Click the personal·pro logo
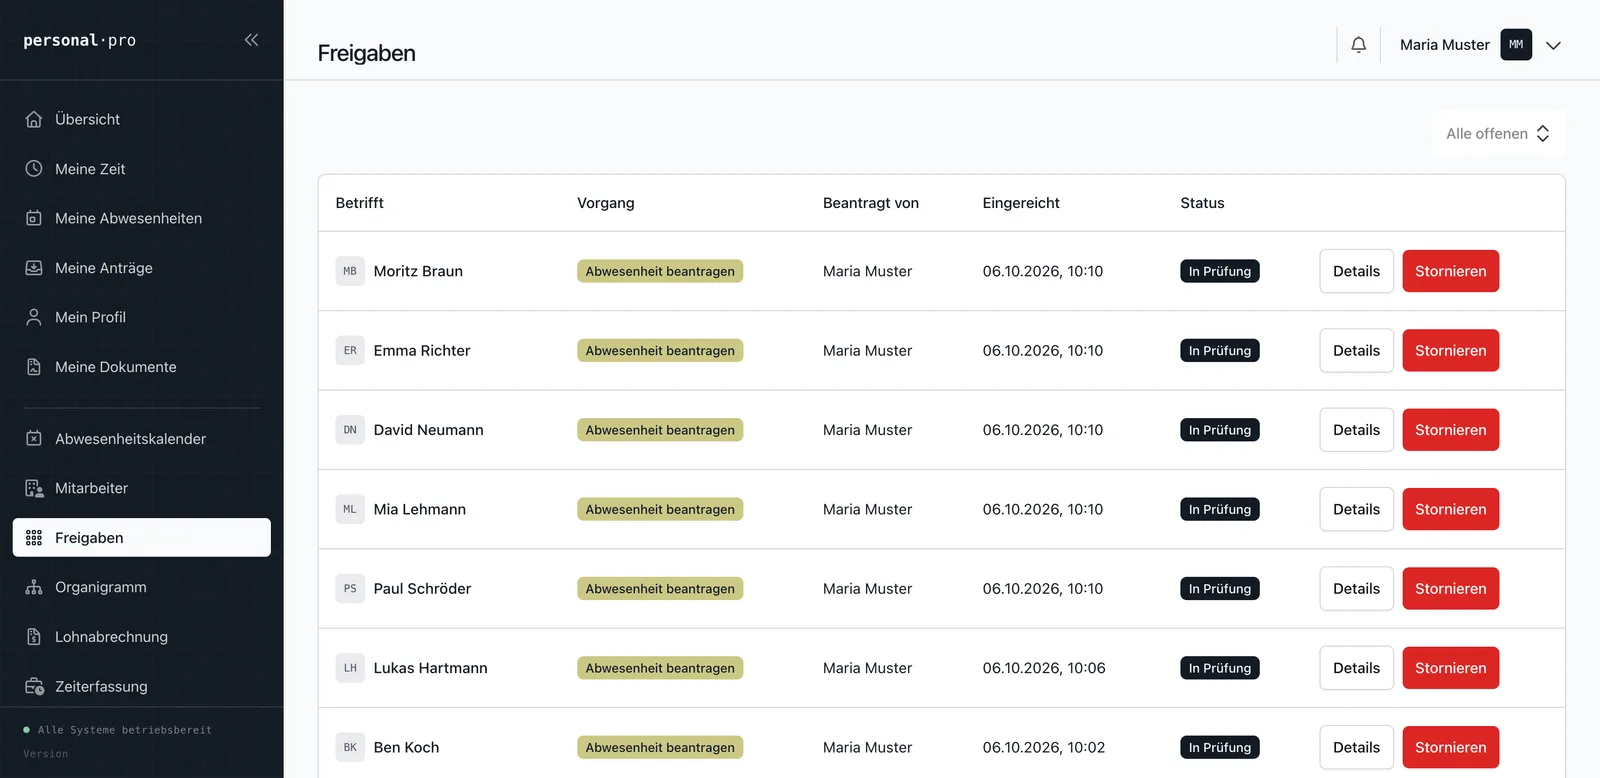 (80, 40)
